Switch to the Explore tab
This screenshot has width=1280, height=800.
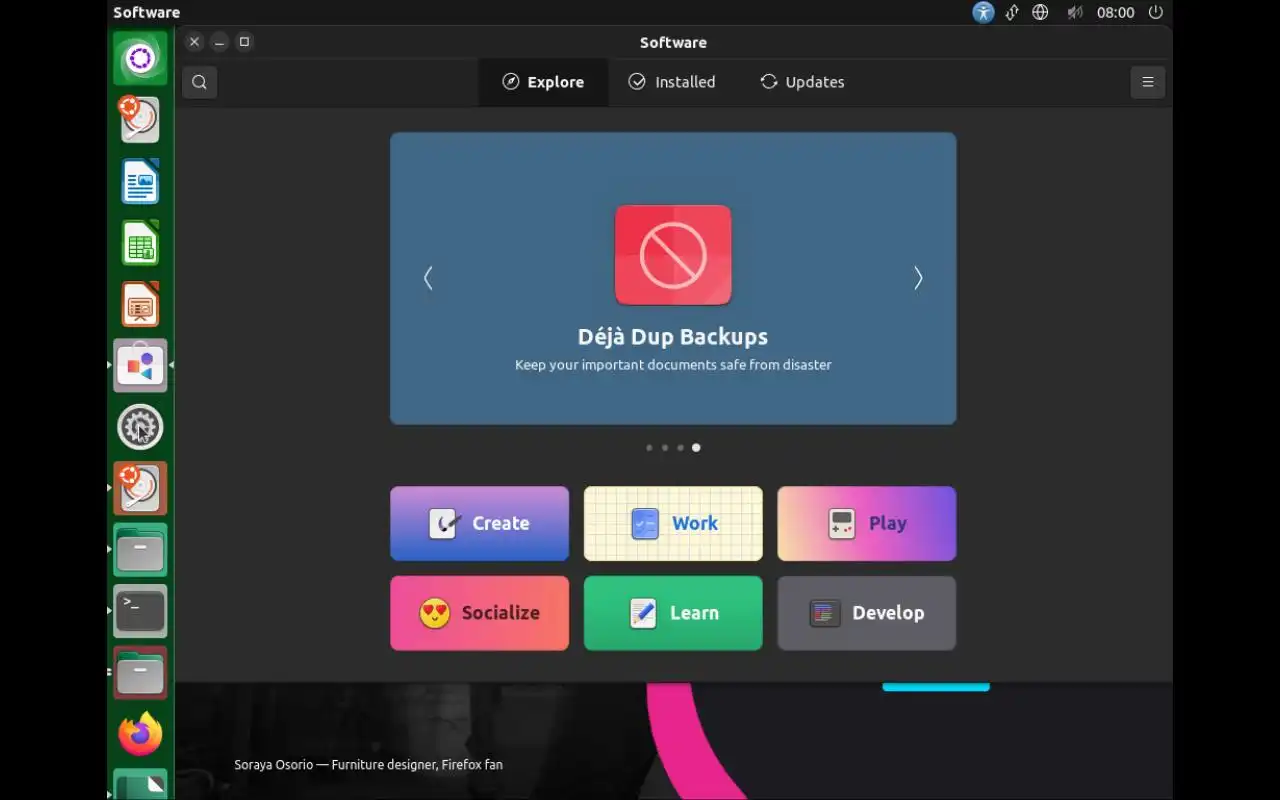tap(543, 82)
